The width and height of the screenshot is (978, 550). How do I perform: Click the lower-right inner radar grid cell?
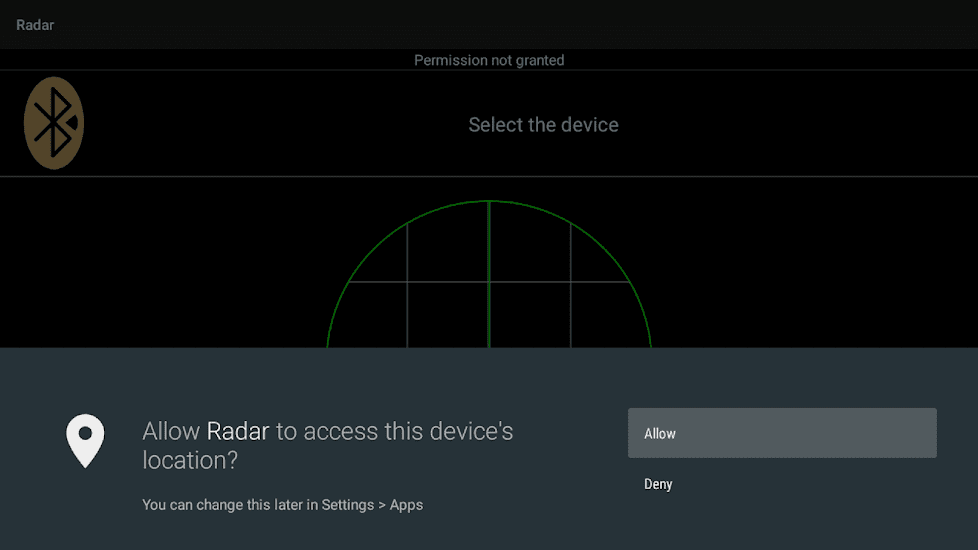pos(530,315)
